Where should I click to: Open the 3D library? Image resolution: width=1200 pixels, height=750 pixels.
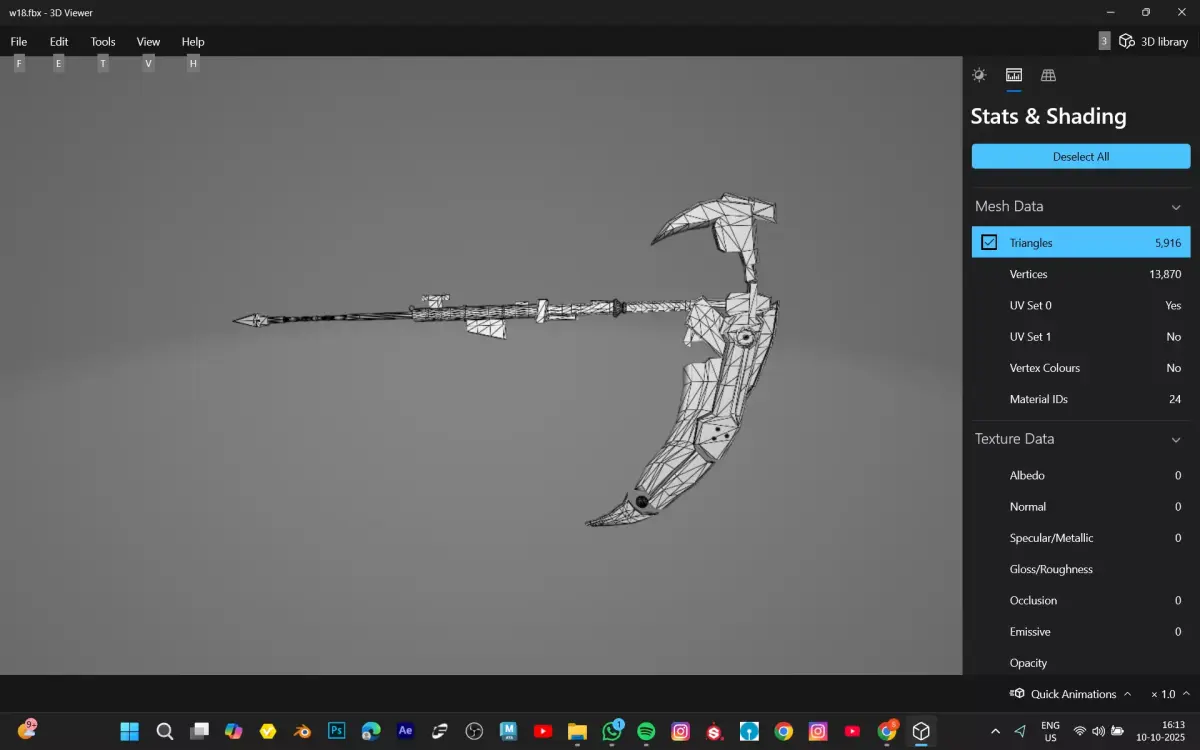pos(1153,41)
